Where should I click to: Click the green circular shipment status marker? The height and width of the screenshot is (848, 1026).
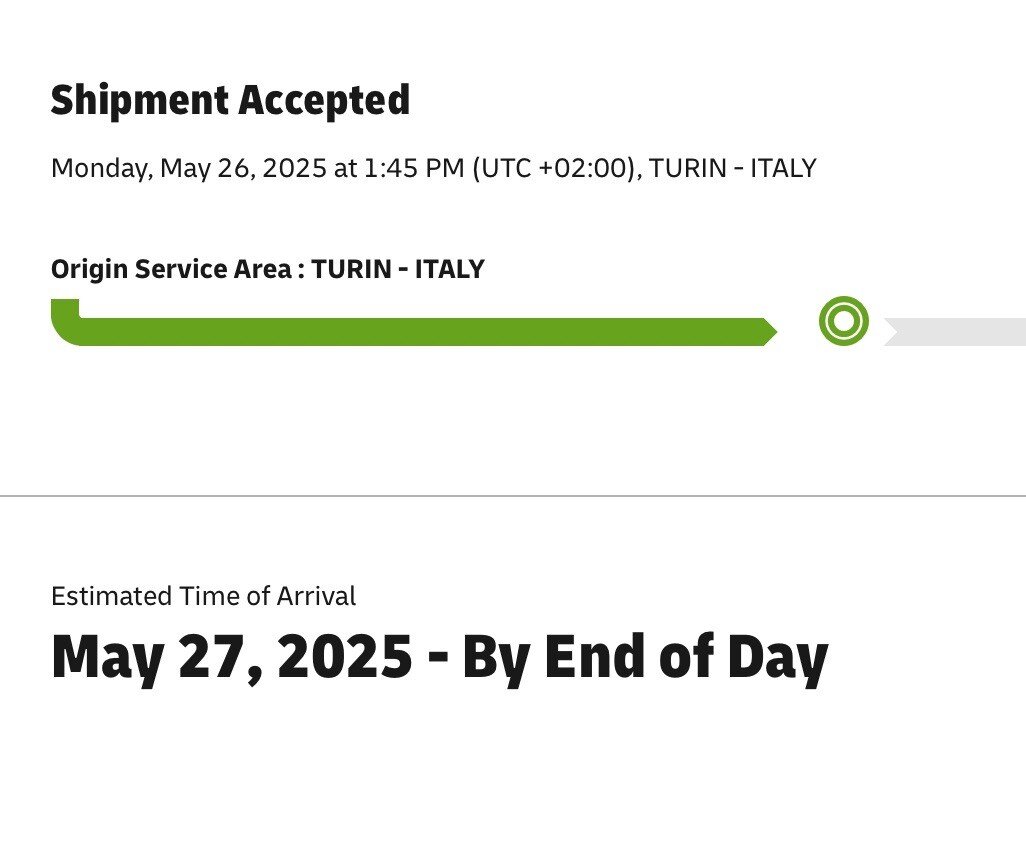(x=843, y=322)
